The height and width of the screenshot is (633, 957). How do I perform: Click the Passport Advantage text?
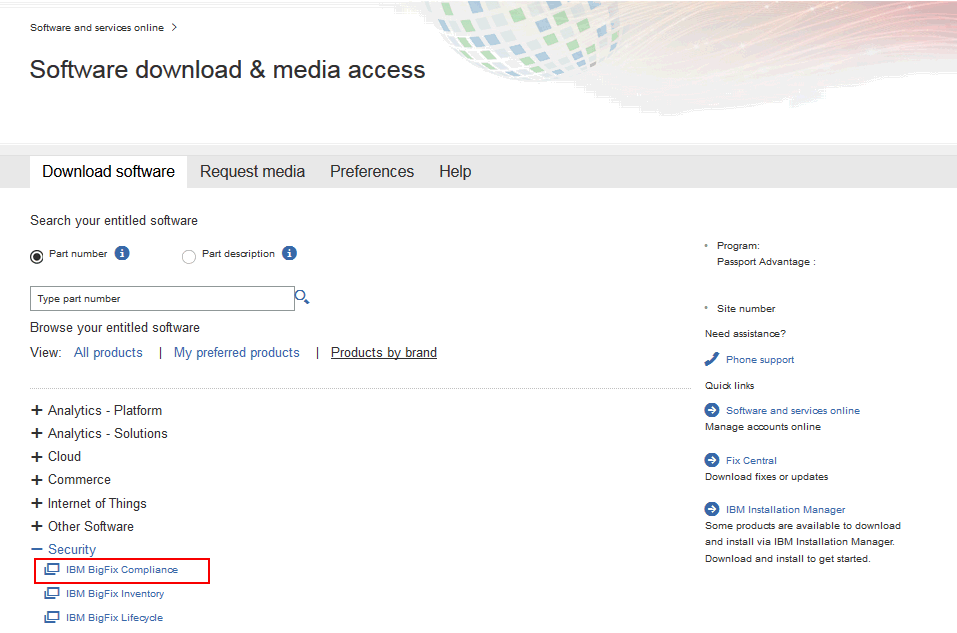click(x=766, y=261)
